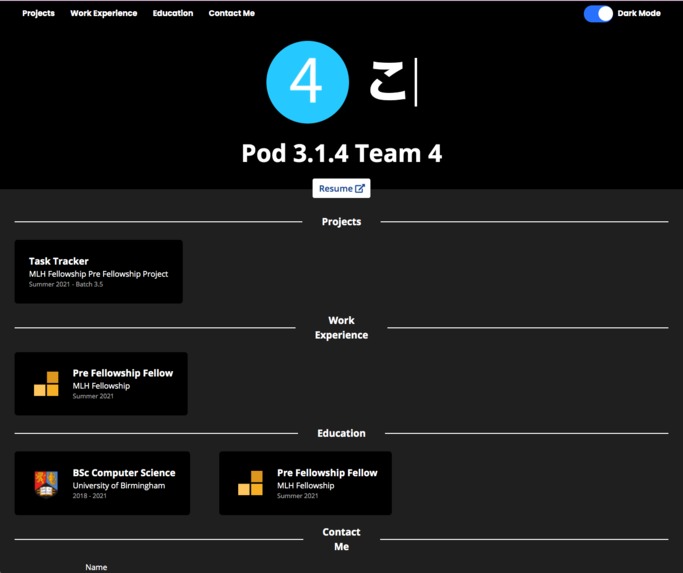Image resolution: width=683 pixels, height=573 pixels.
Task: Go to Work Experience in navbar
Action: coord(104,13)
